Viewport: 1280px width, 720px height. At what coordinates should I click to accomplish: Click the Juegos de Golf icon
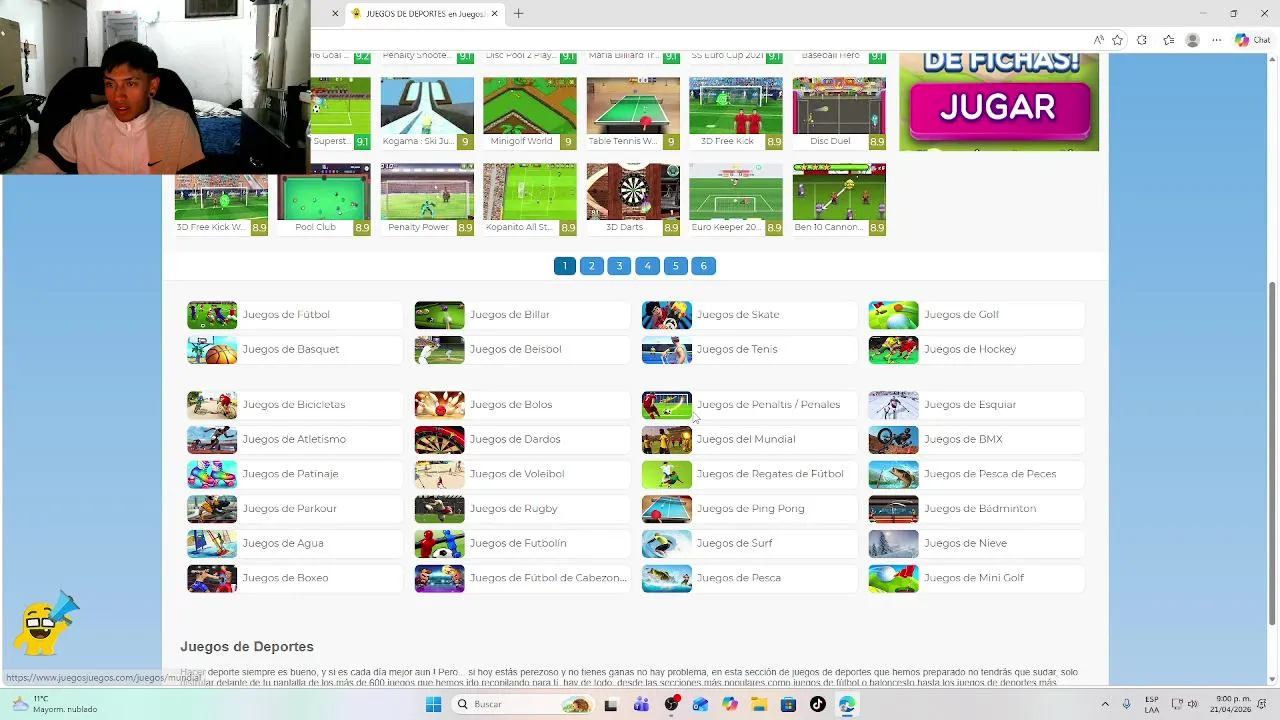click(893, 315)
